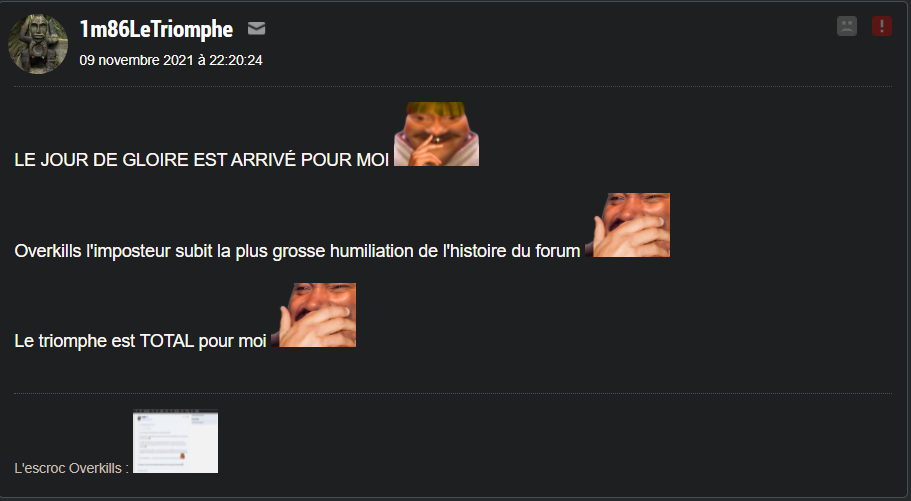Click the "Le triomphe est" text
This screenshot has height=501, width=911.
(x=75, y=341)
